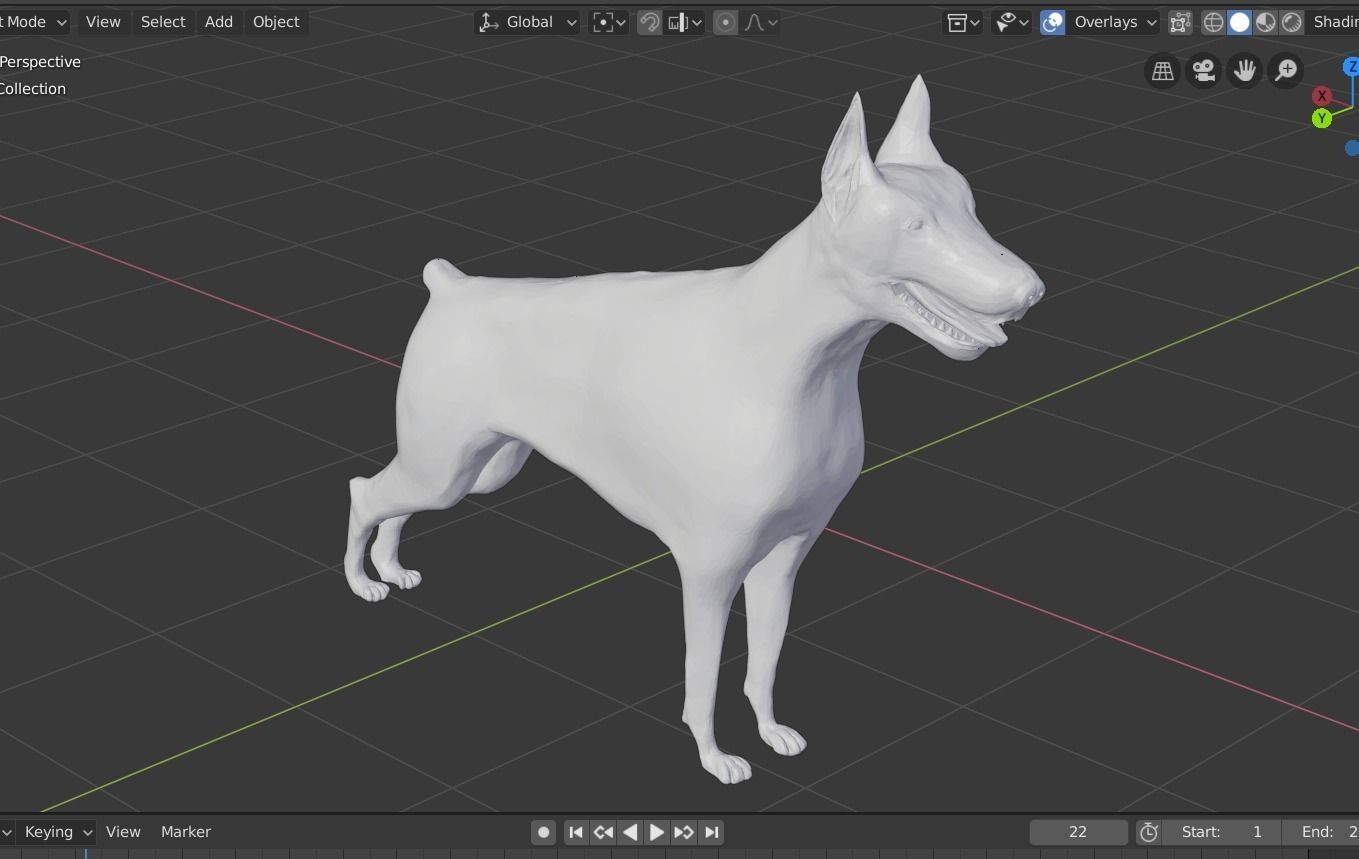Toggle proportional editing circle icon

(x=726, y=22)
